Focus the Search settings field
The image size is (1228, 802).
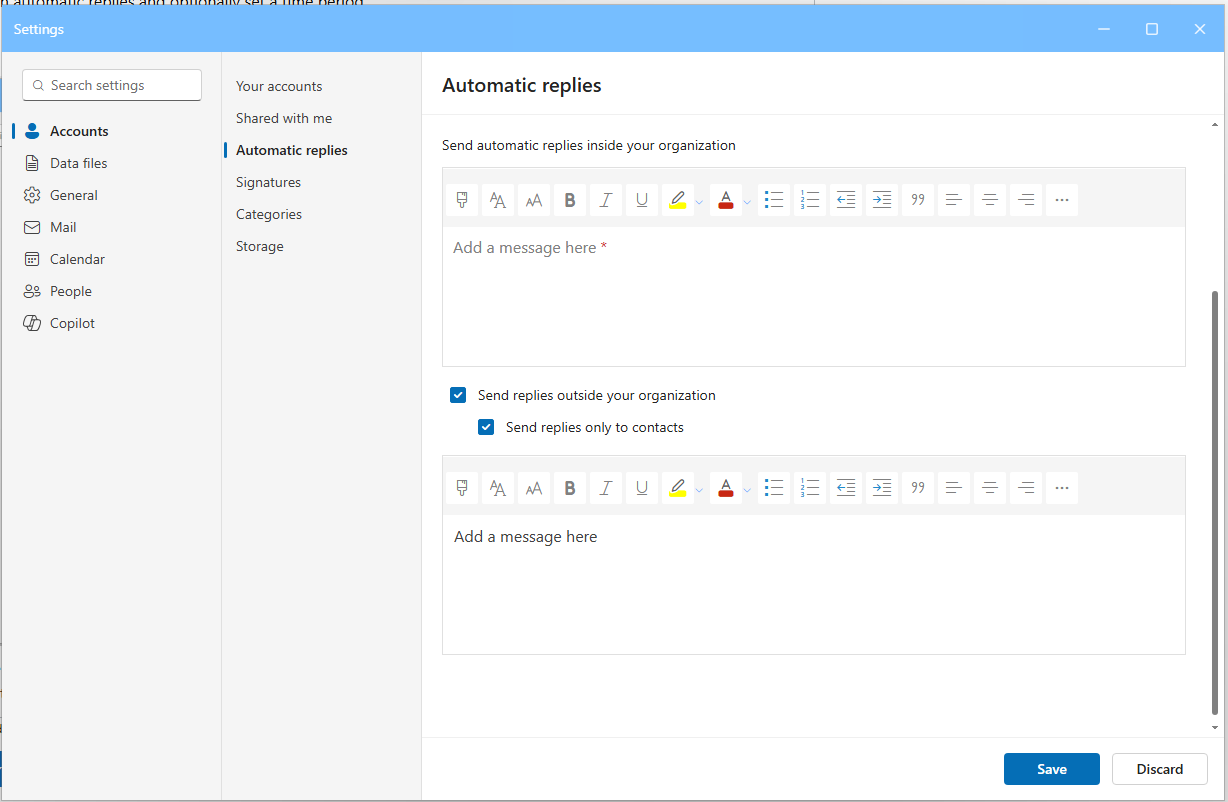pyautogui.click(x=112, y=85)
